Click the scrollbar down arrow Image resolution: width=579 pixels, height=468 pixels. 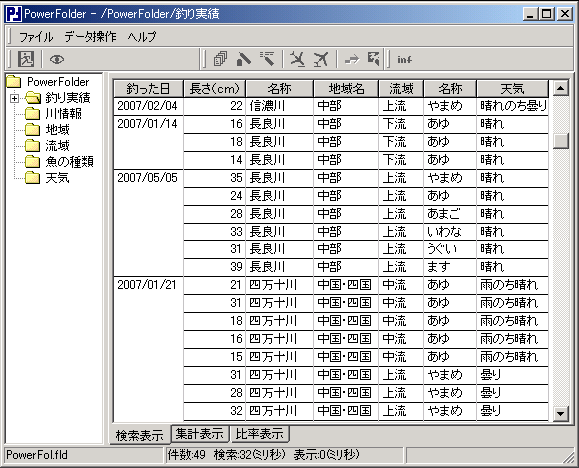pyautogui.click(x=561, y=413)
